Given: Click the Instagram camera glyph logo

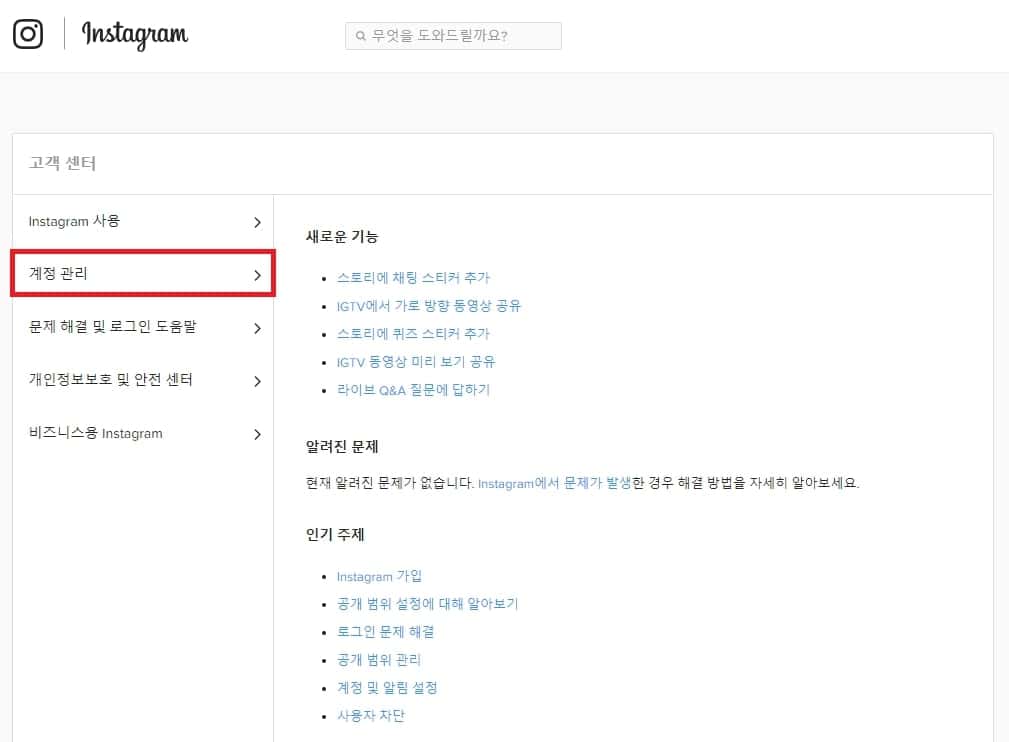Looking at the screenshot, I should [28, 33].
